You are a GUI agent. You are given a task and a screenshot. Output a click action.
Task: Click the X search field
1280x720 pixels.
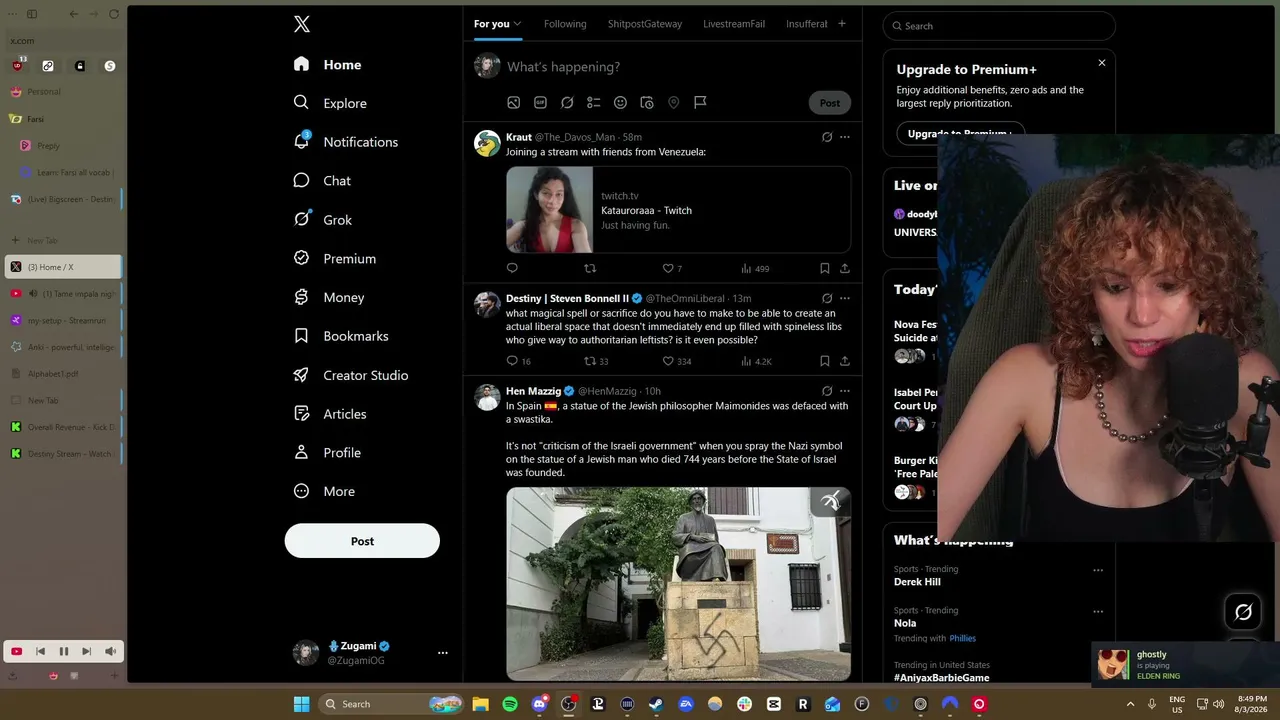(999, 26)
